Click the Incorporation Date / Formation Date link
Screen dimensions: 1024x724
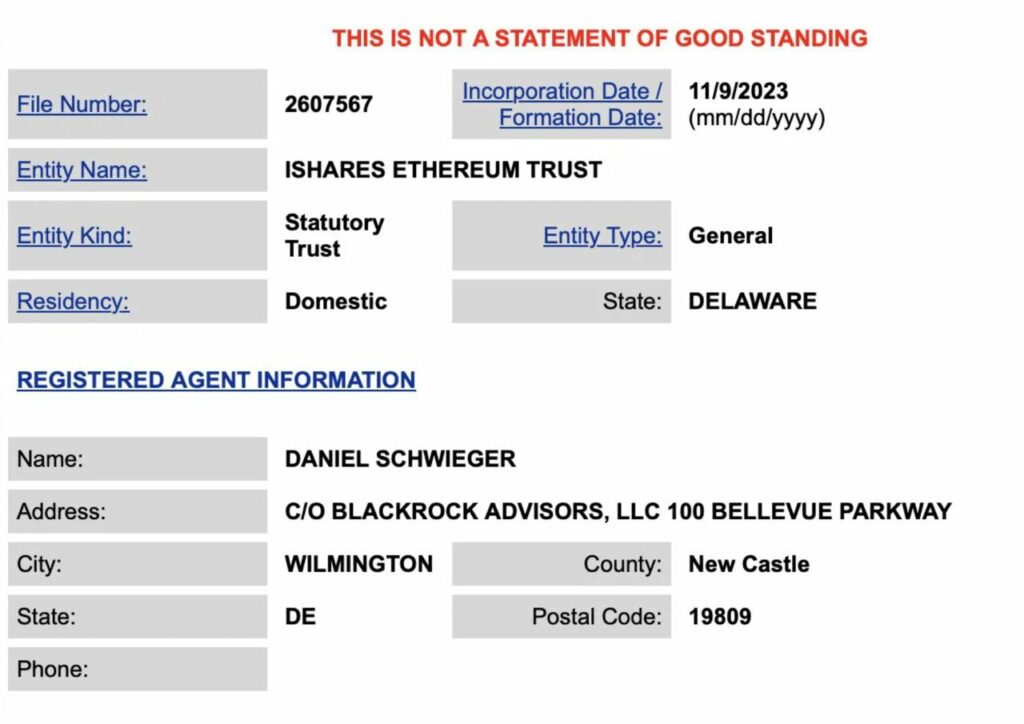coord(561,104)
